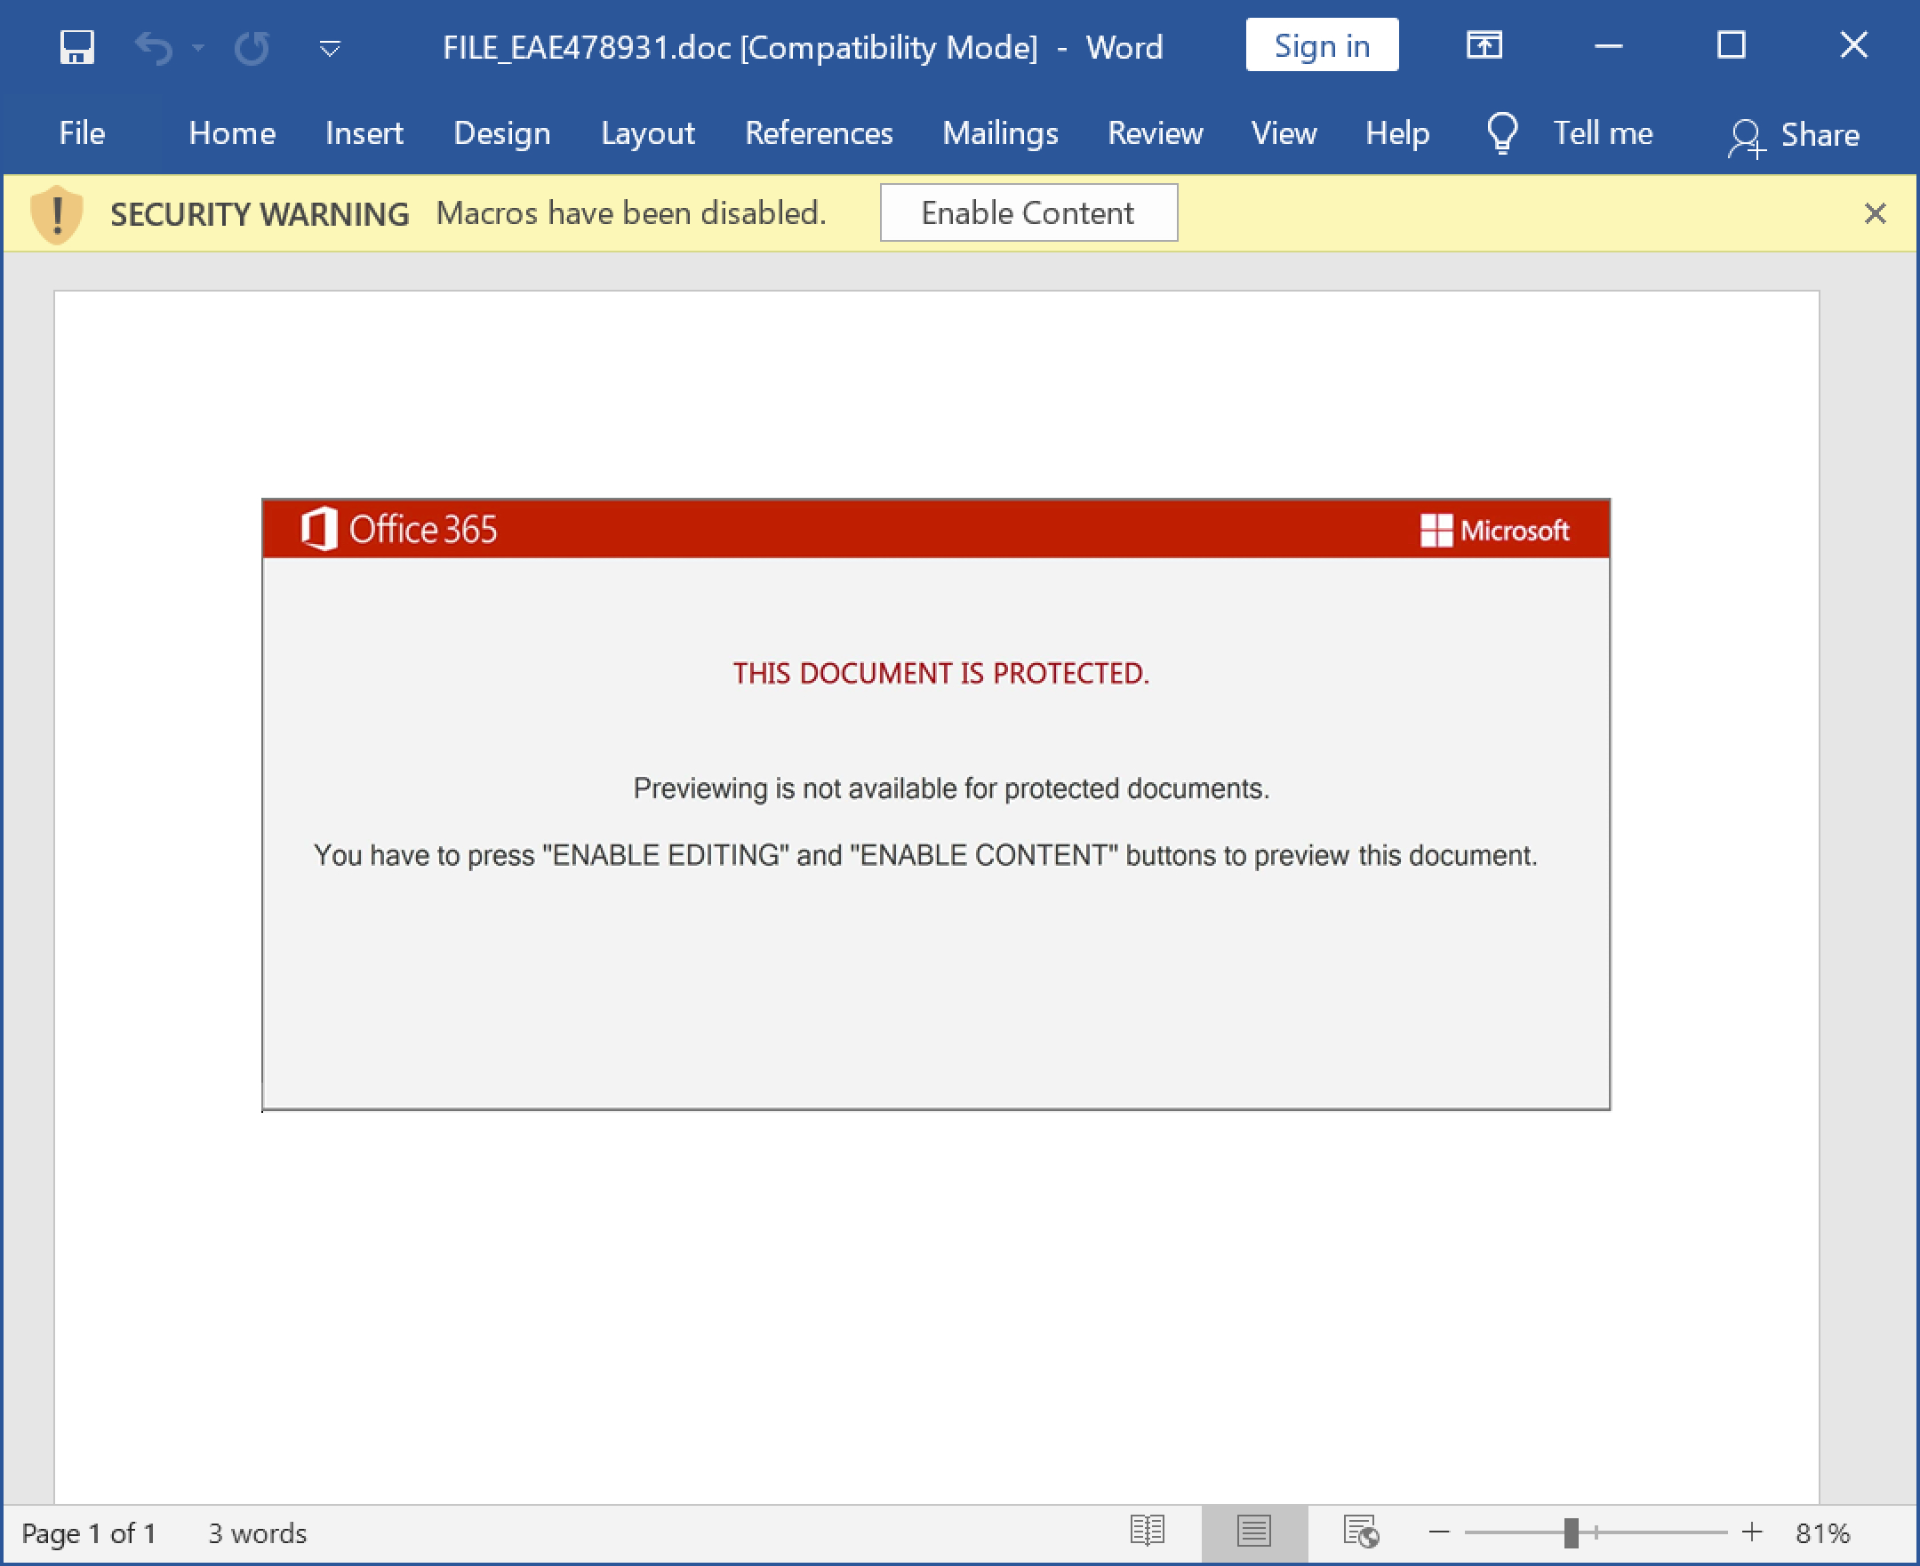Image resolution: width=1920 pixels, height=1566 pixels.
Task: Go to the References tab
Action: (x=819, y=133)
